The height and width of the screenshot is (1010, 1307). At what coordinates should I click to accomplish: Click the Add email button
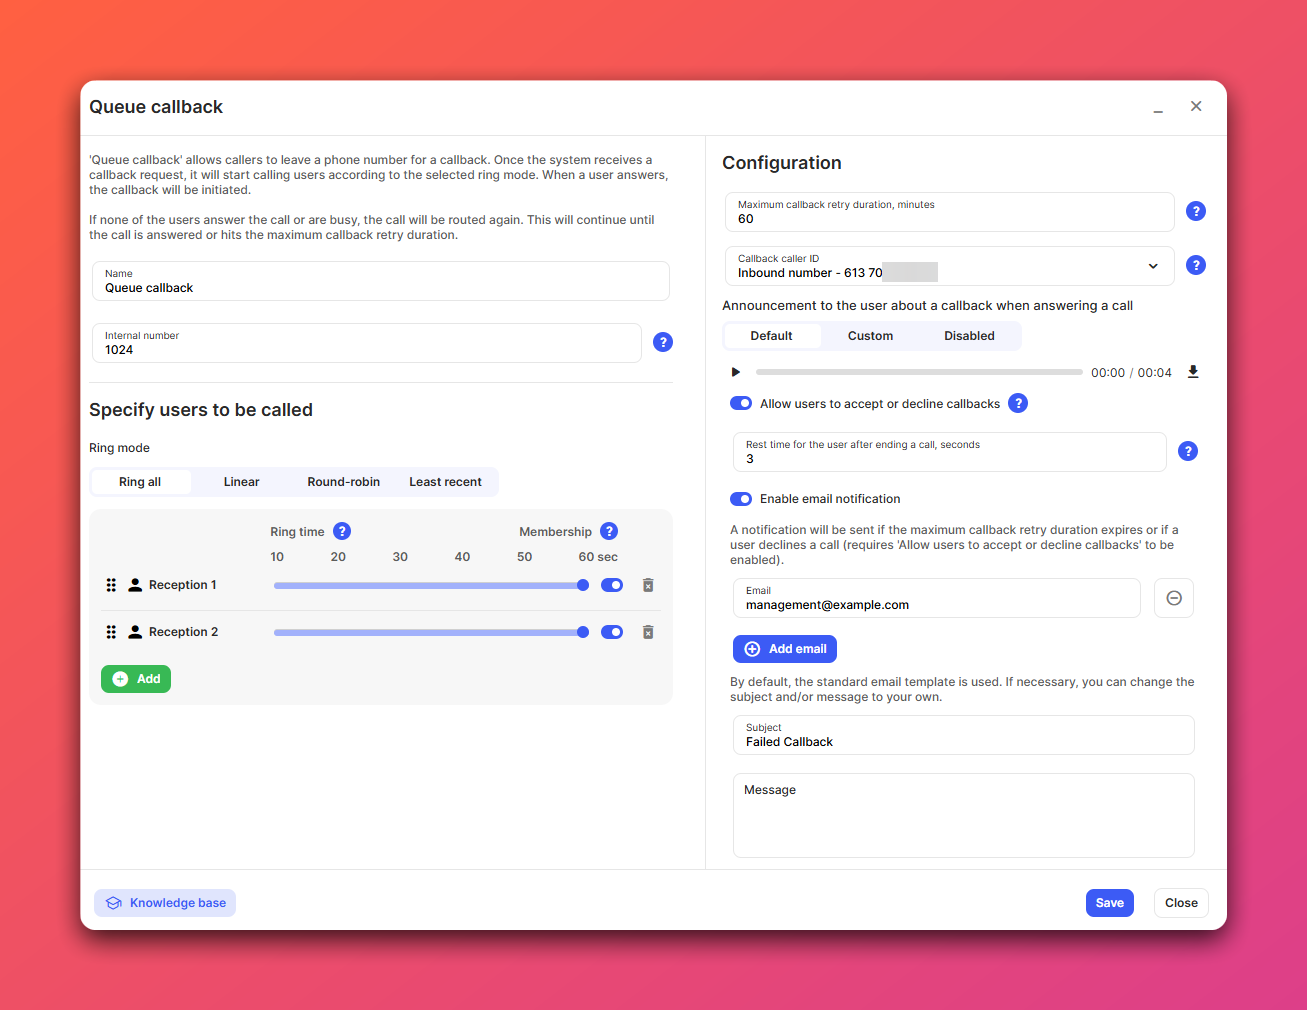tap(785, 649)
